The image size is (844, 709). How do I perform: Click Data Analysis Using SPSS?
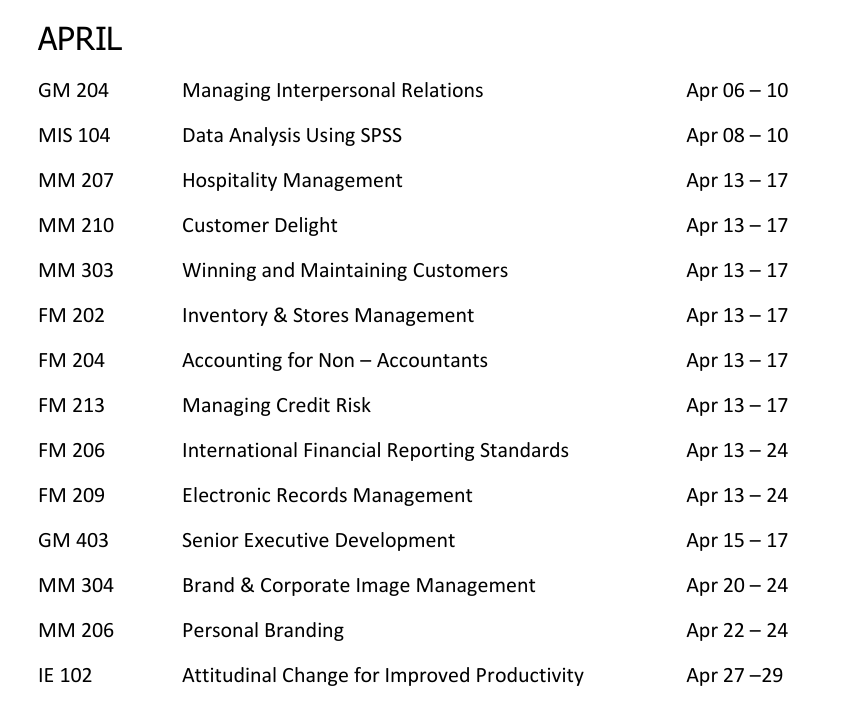291,135
